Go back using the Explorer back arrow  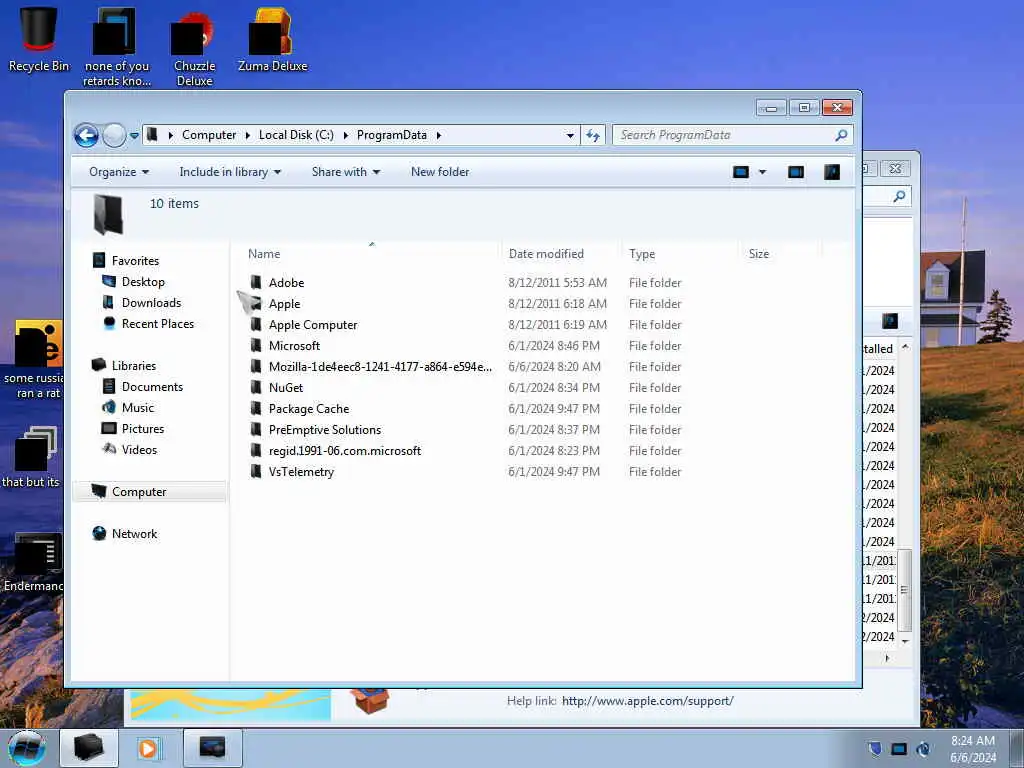point(86,135)
